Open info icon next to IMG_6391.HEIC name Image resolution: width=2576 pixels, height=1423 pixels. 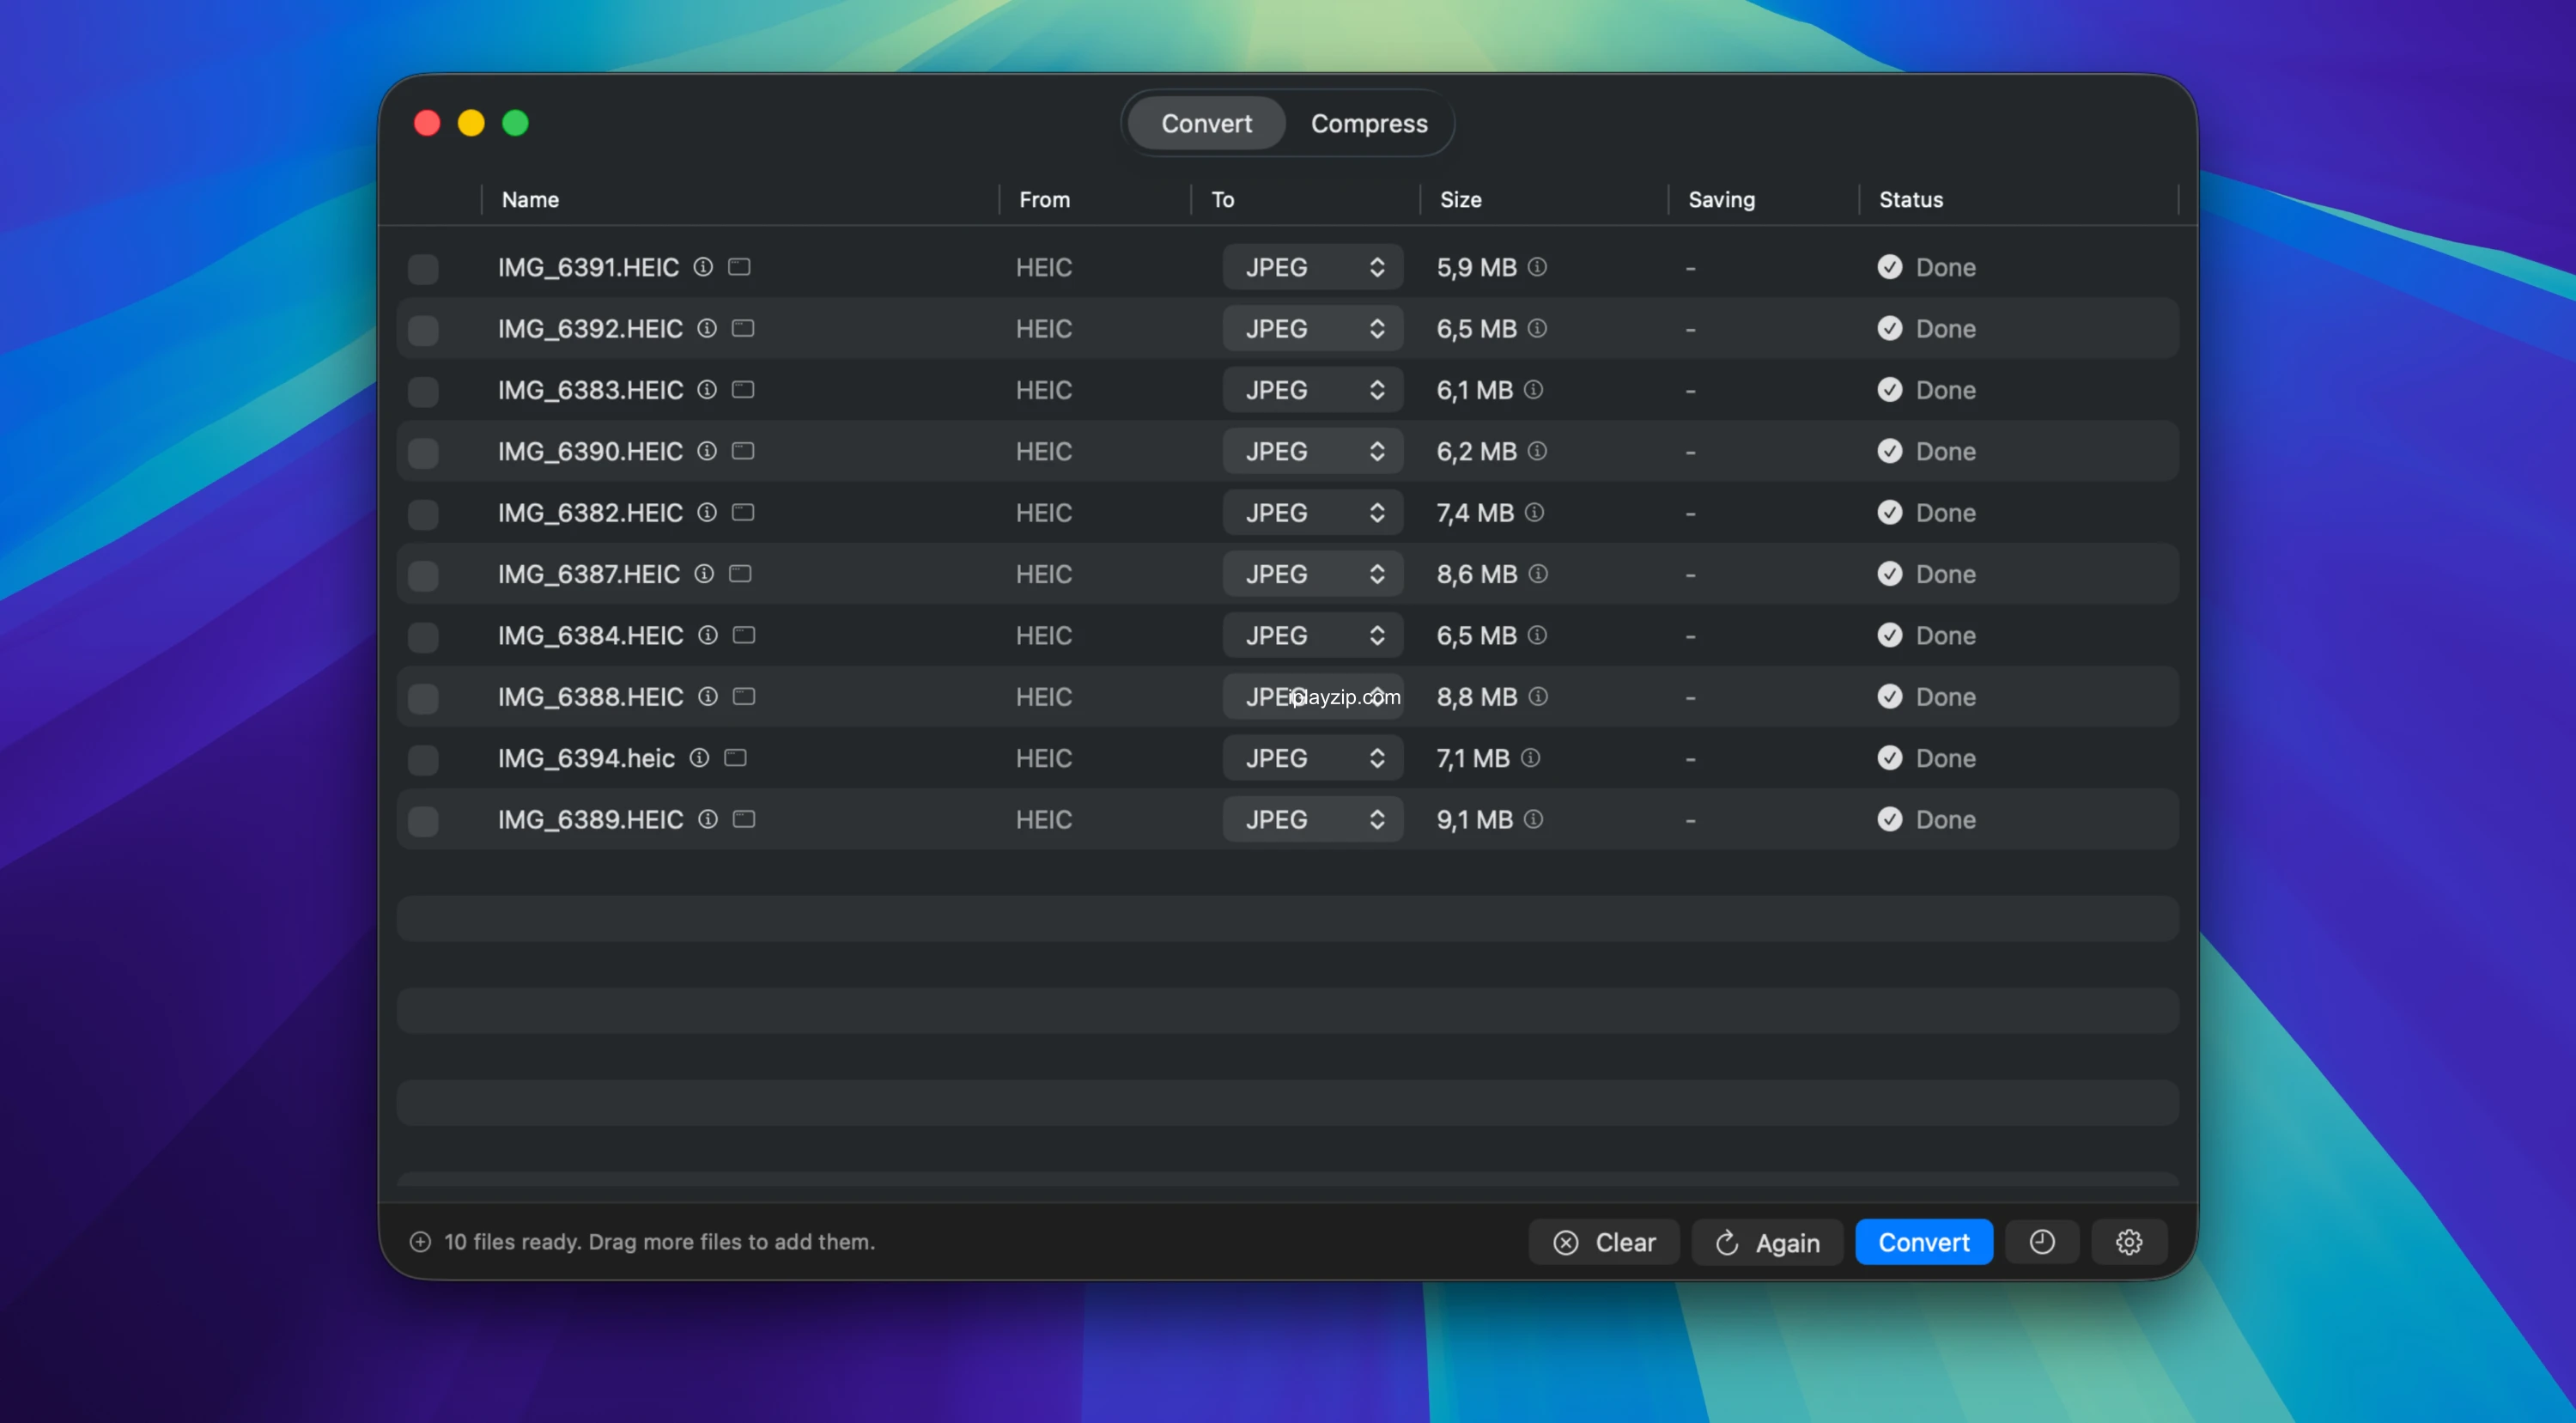(x=703, y=267)
